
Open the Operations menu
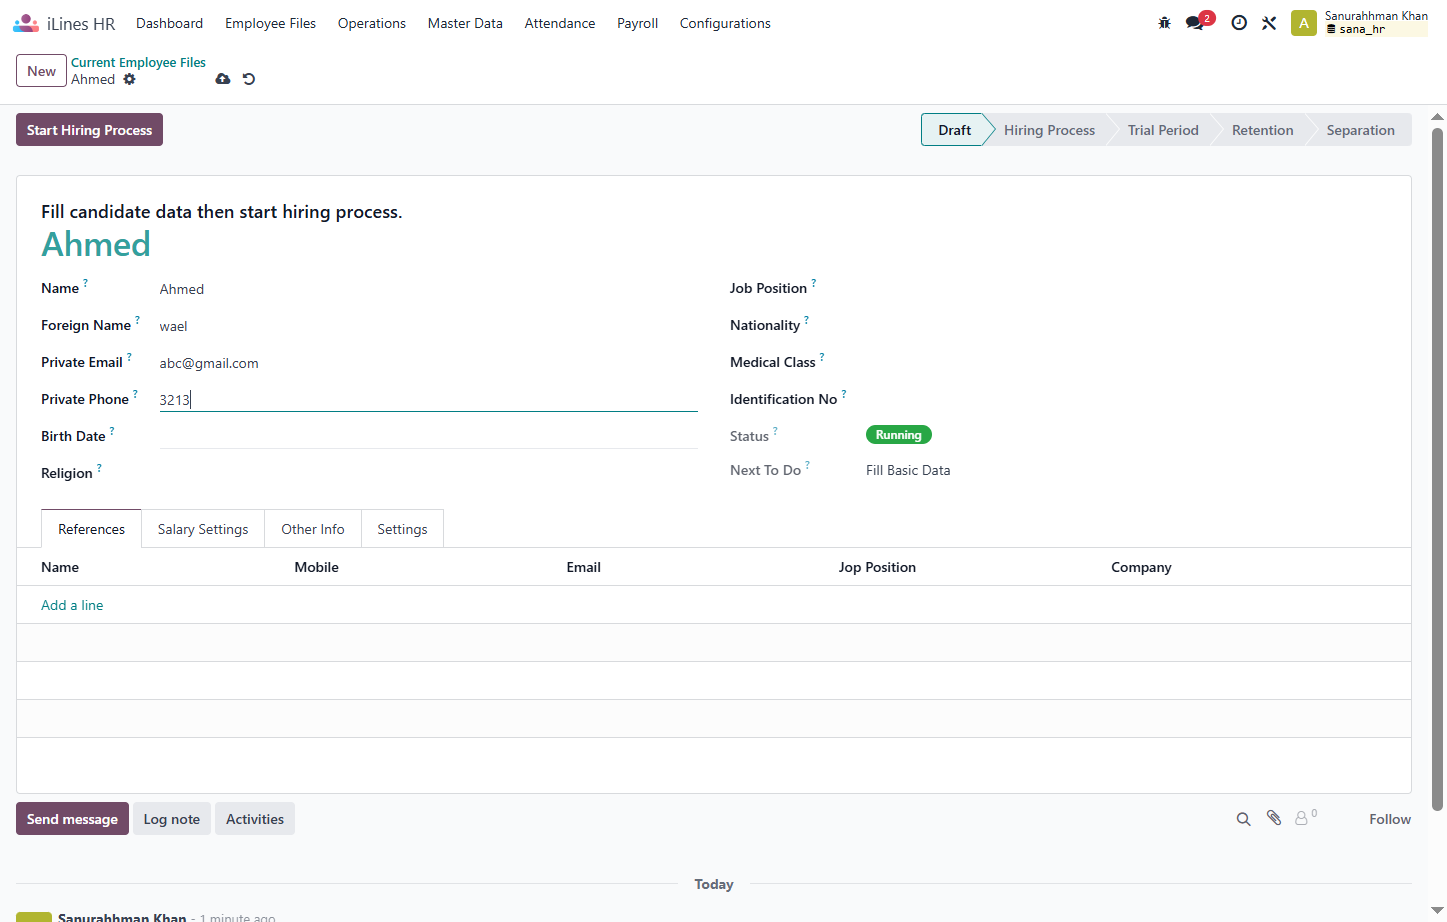pyautogui.click(x=372, y=23)
